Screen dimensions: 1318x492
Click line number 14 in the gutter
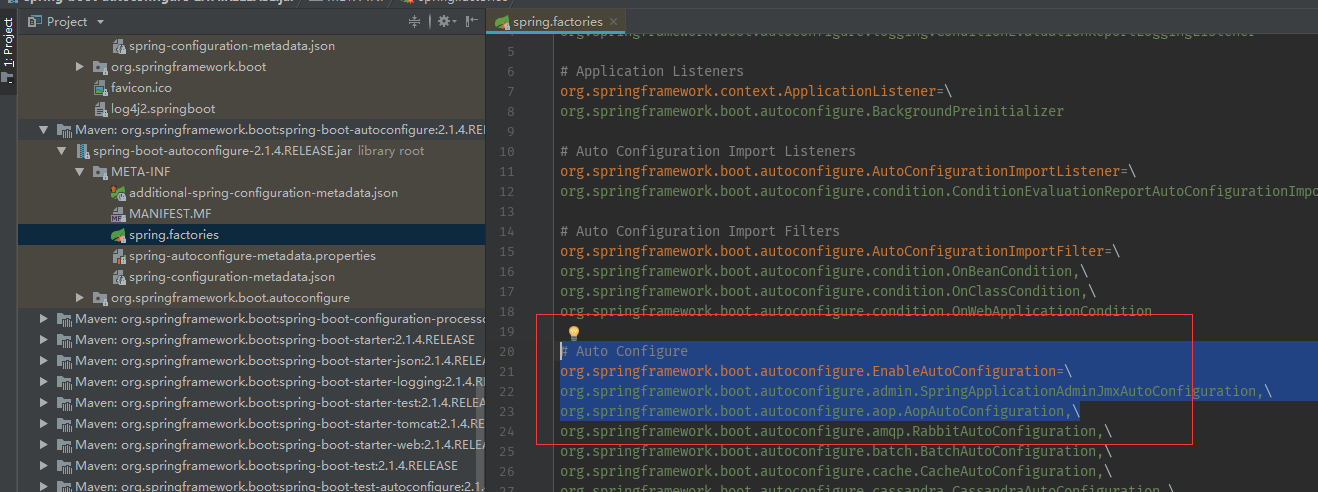(x=506, y=231)
